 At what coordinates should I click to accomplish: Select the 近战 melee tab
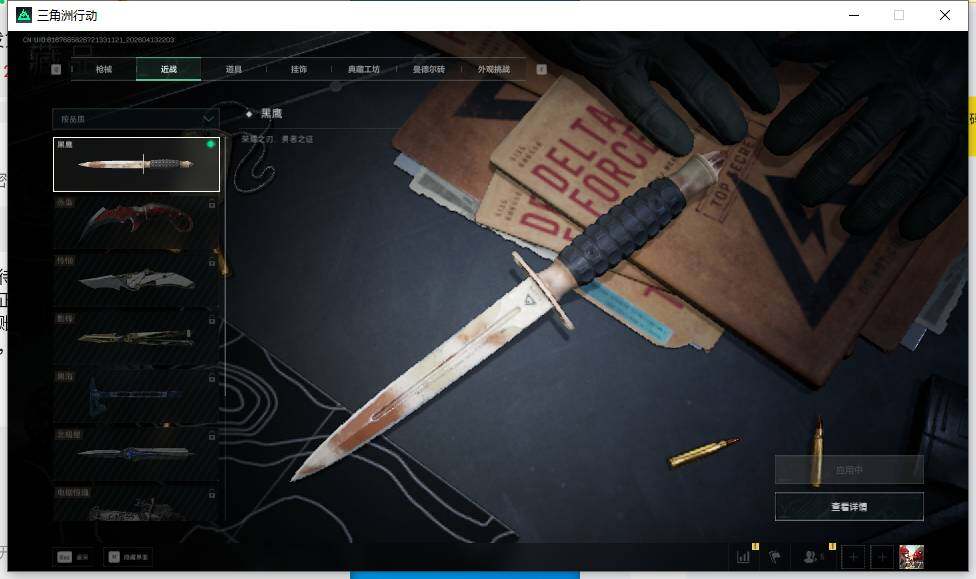click(x=169, y=69)
